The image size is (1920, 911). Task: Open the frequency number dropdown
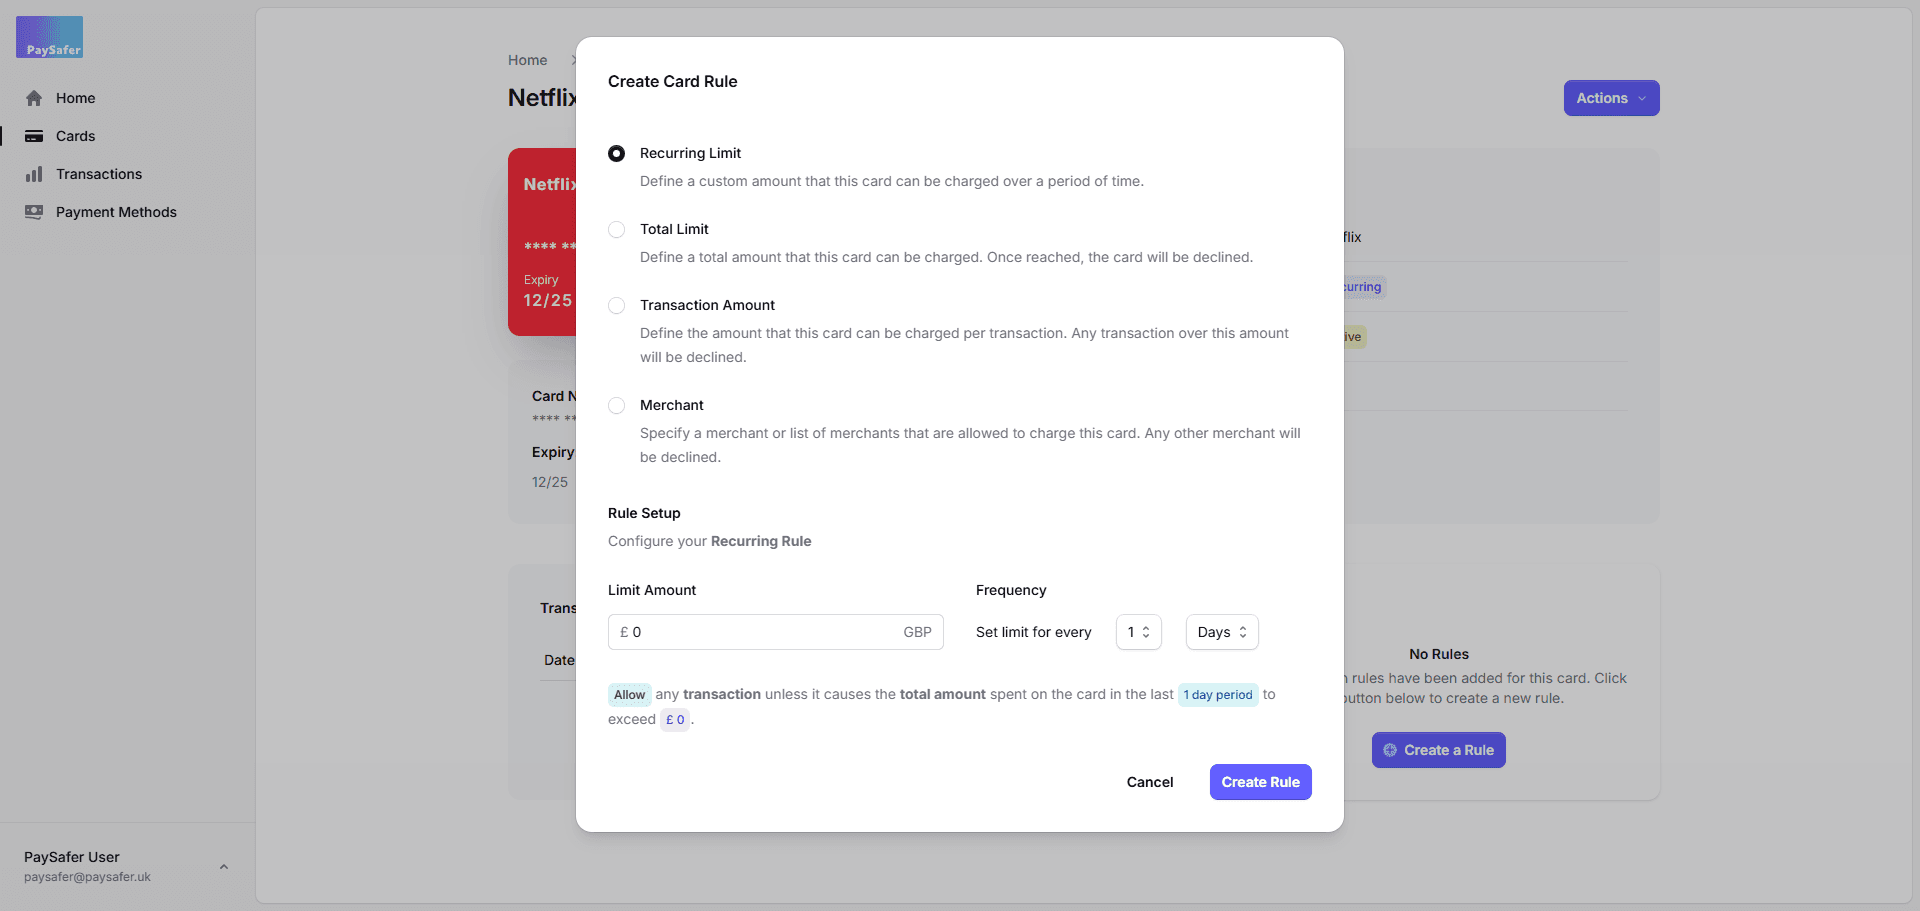point(1138,632)
